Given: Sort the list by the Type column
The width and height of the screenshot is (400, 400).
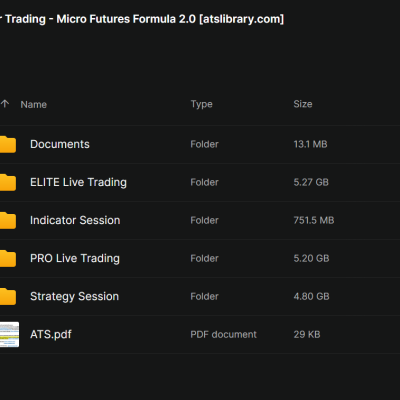Looking at the screenshot, I should 201,104.
